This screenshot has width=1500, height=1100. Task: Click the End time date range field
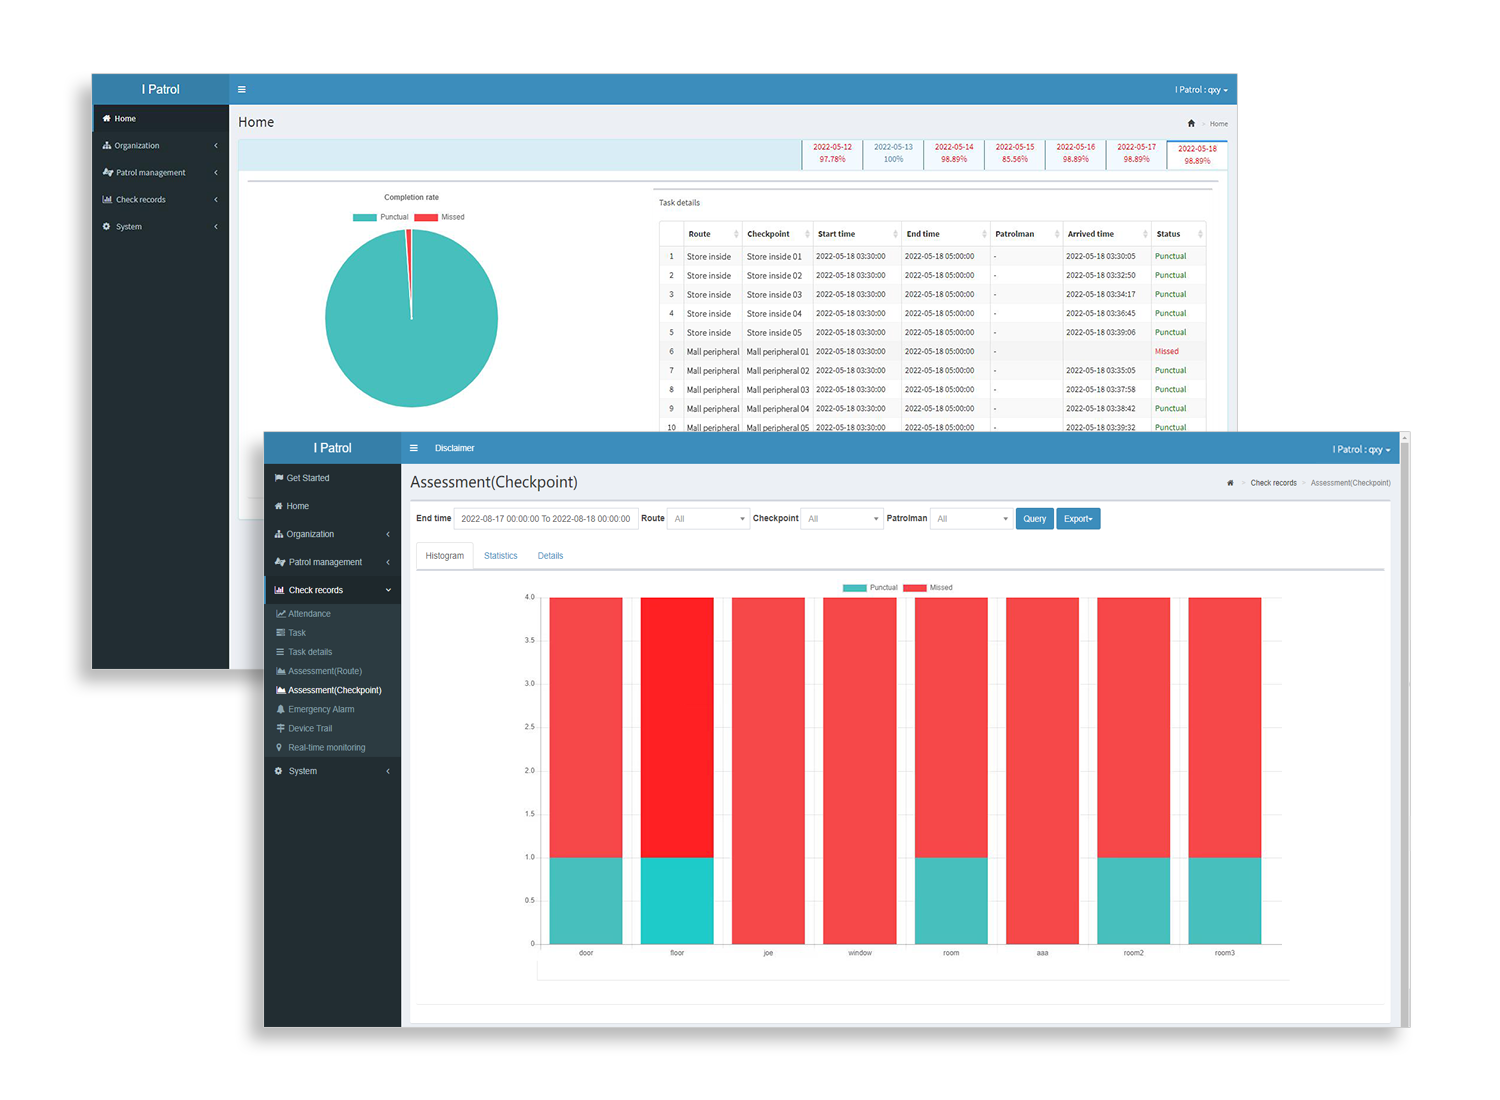pos(546,519)
